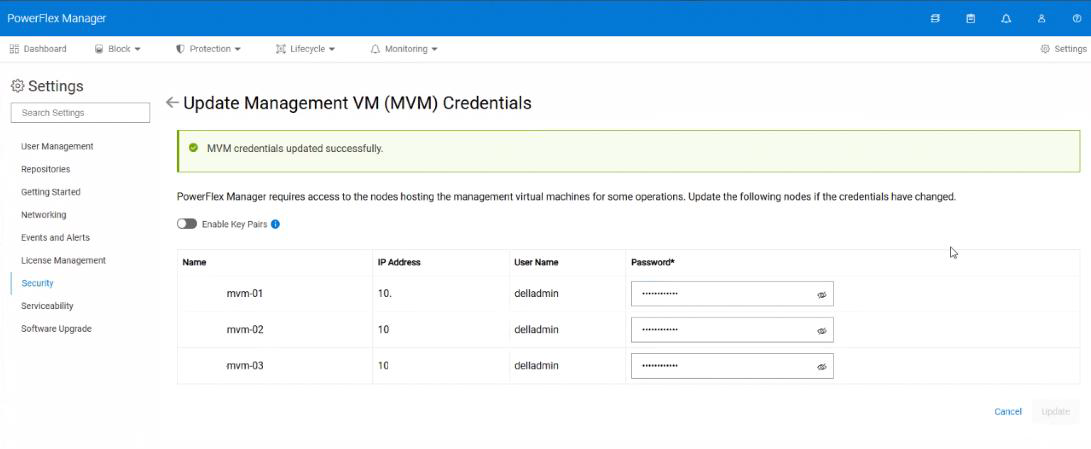
Task: Click the mvm-01 IP address cell
Action: (385, 294)
